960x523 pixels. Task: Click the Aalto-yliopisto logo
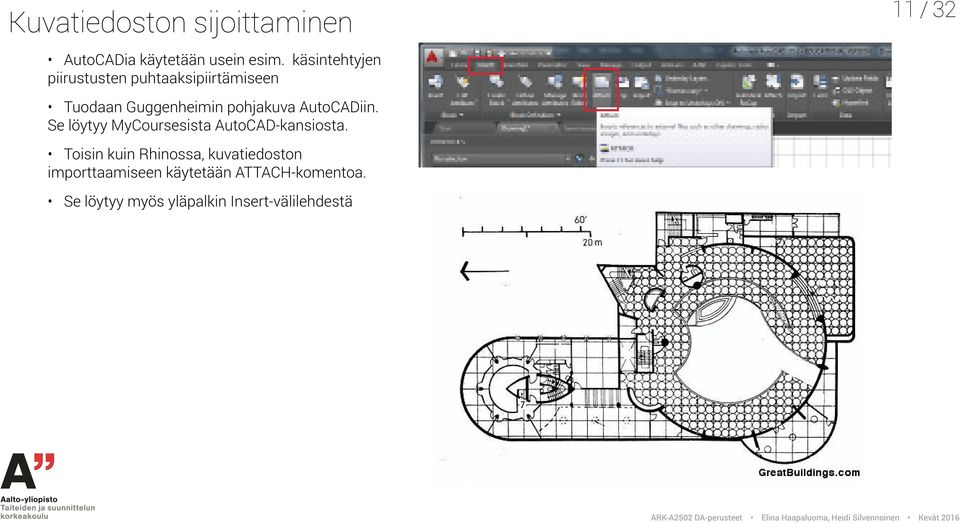pyautogui.click(x=47, y=486)
